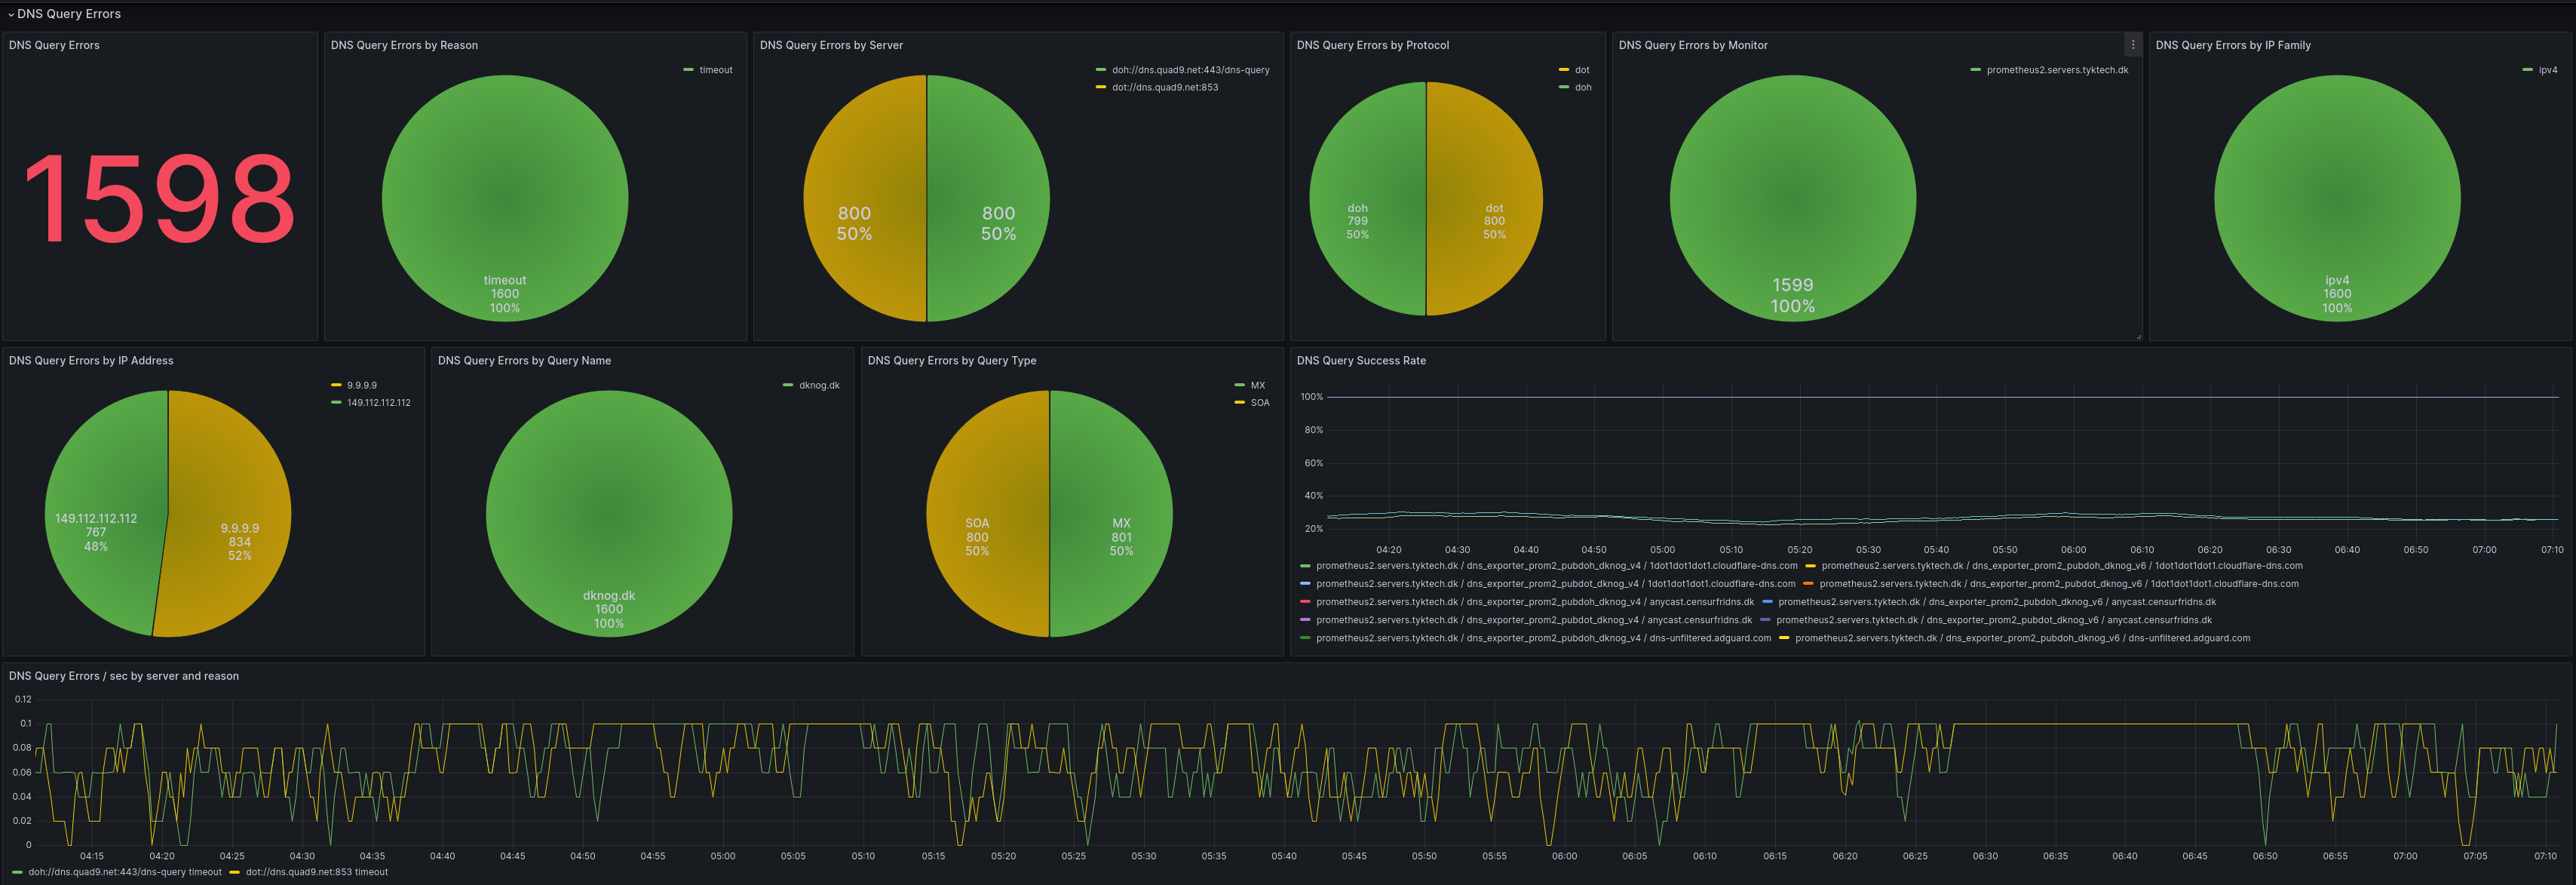Viewport: 2576px width, 885px height.
Task: Select the dot://dns.quad9.net:853 timeout legend item
Action: (316, 872)
